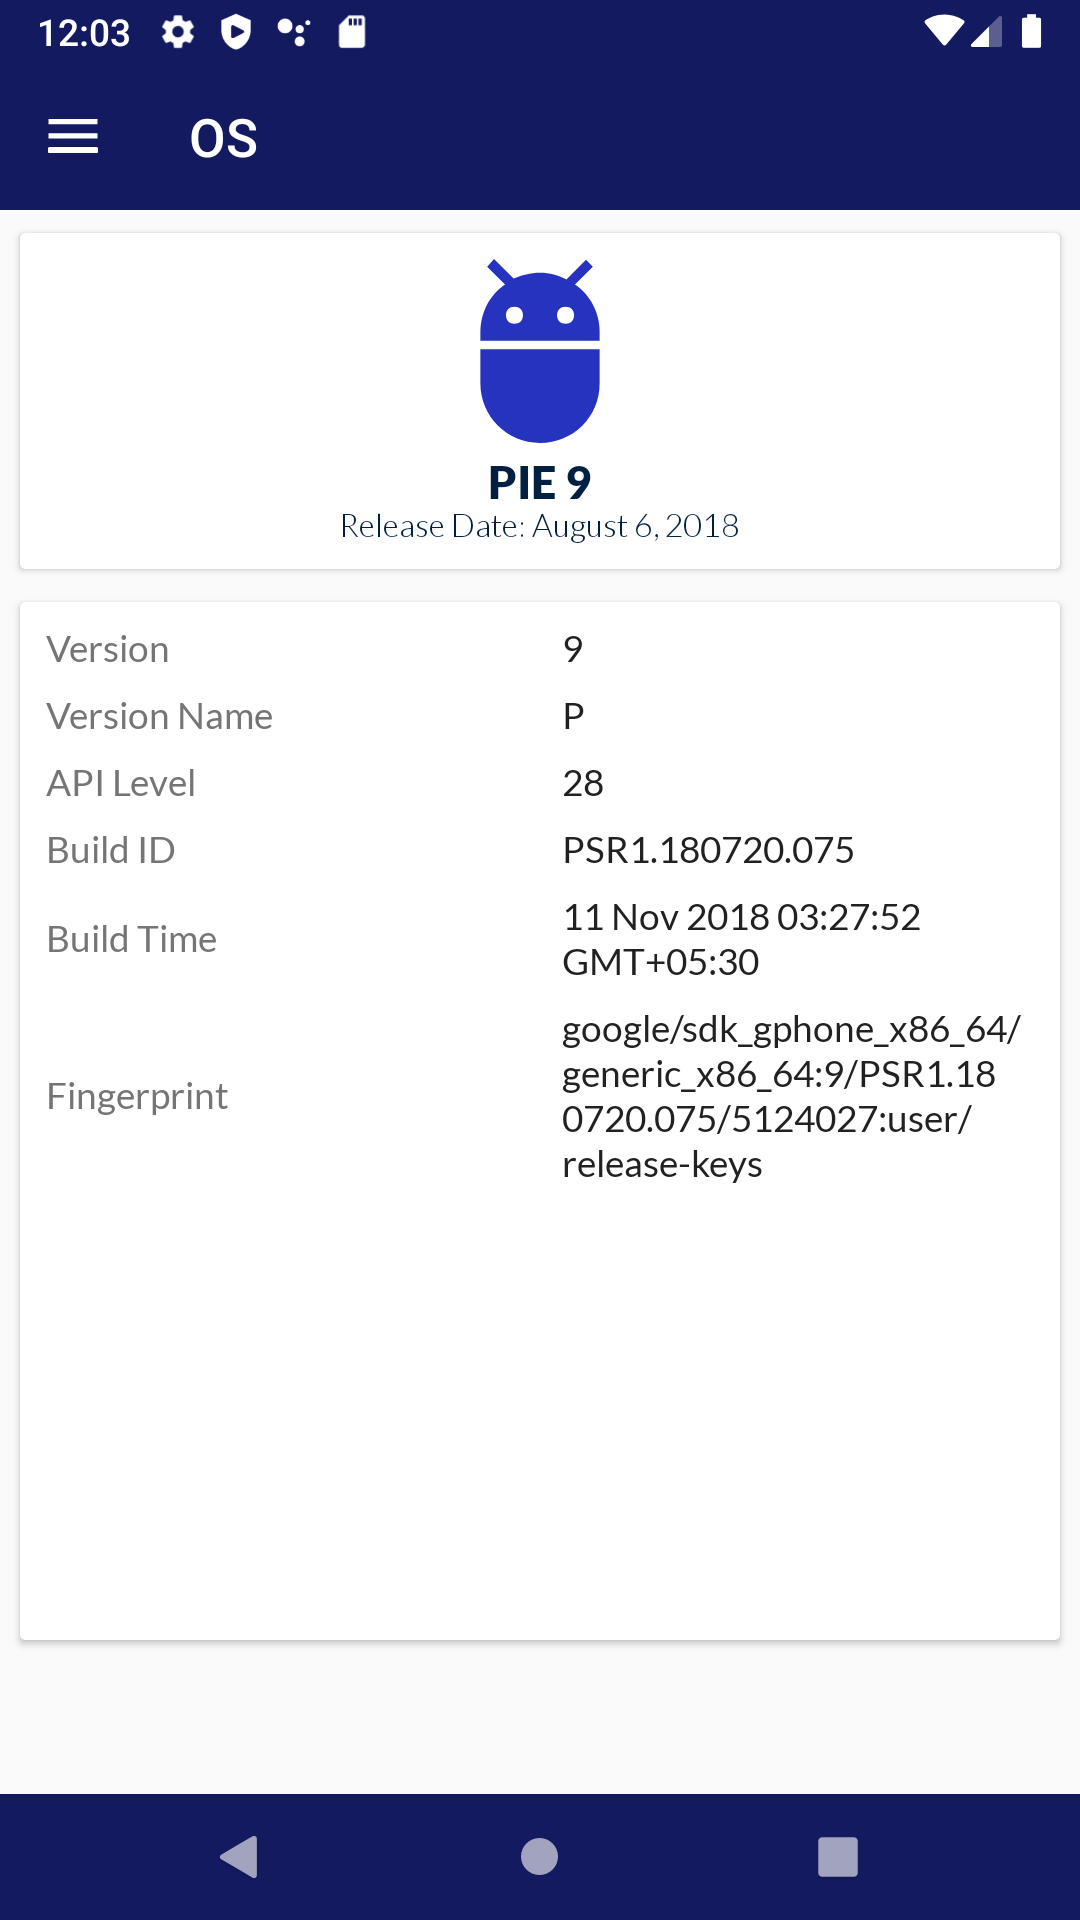Viewport: 1080px width, 1920px height.
Task: Tap the blue Android robot logo
Action: pyautogui.click(x=540, y=350)
